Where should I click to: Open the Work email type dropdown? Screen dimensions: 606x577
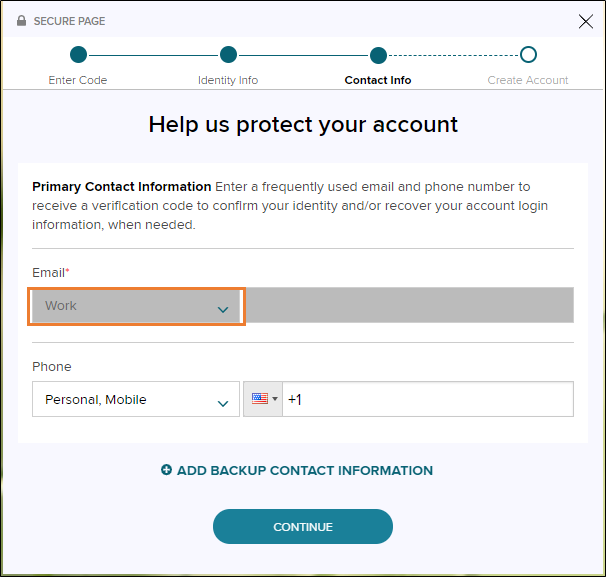tap(136, 306)
